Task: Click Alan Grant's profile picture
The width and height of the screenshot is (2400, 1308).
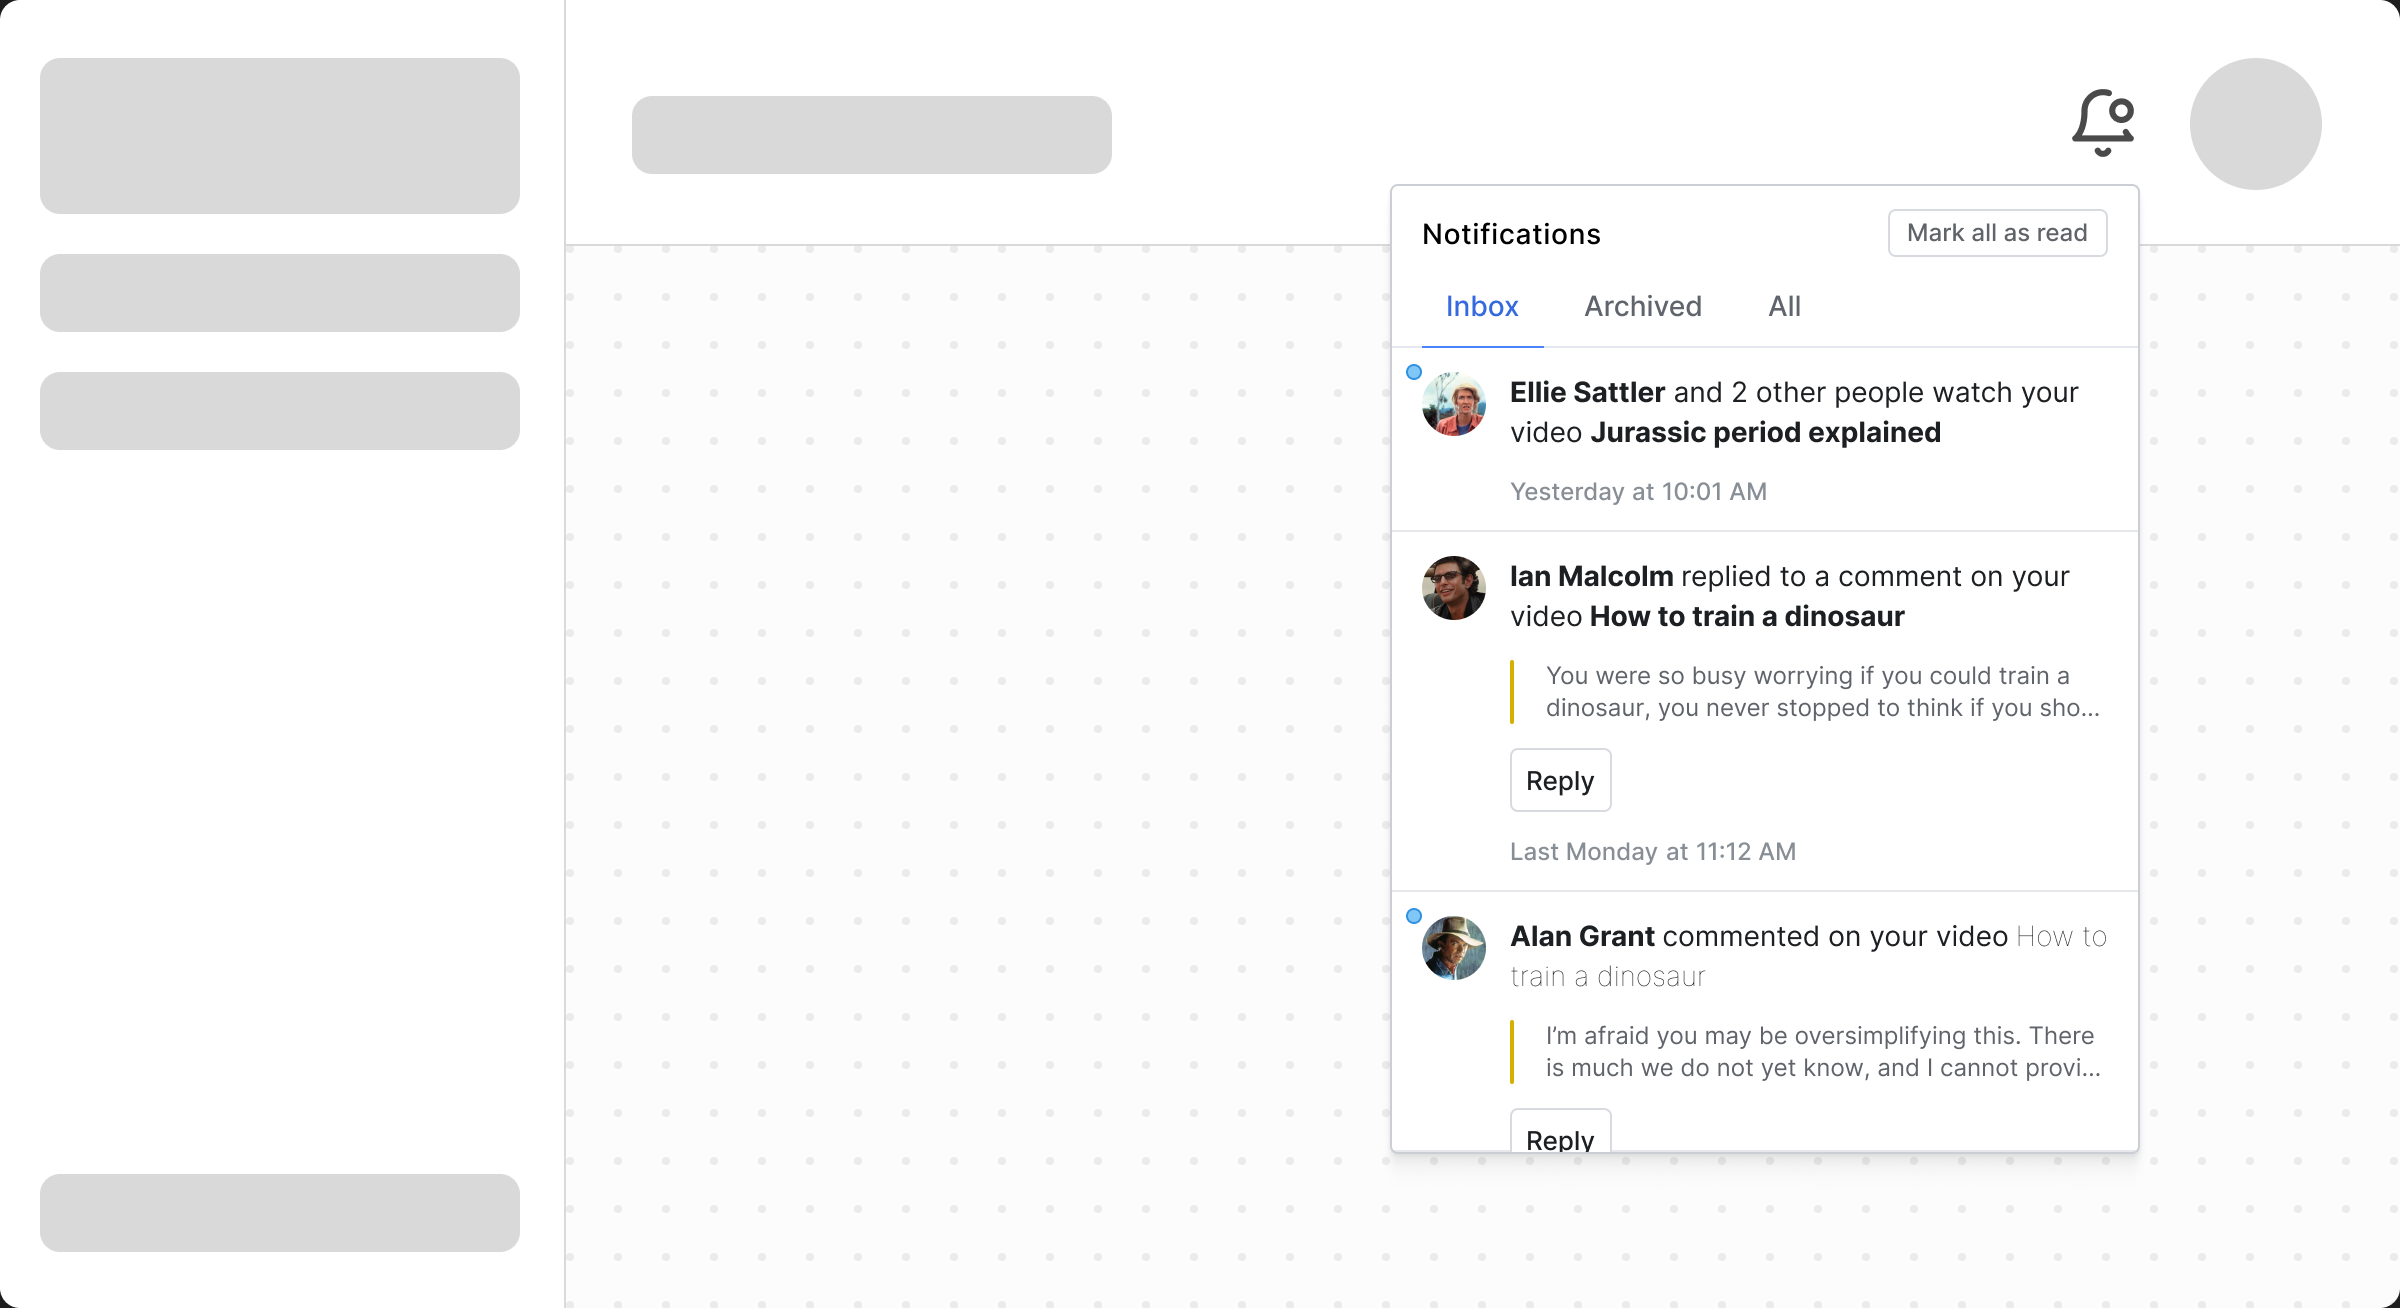Action: [x=1453, y=948]
